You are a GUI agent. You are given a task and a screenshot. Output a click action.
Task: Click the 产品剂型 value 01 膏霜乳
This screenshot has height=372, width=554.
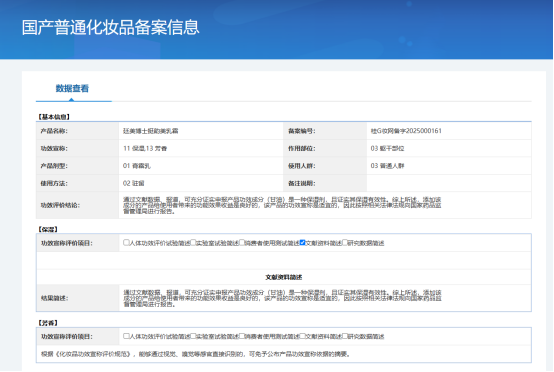point(137,166)
